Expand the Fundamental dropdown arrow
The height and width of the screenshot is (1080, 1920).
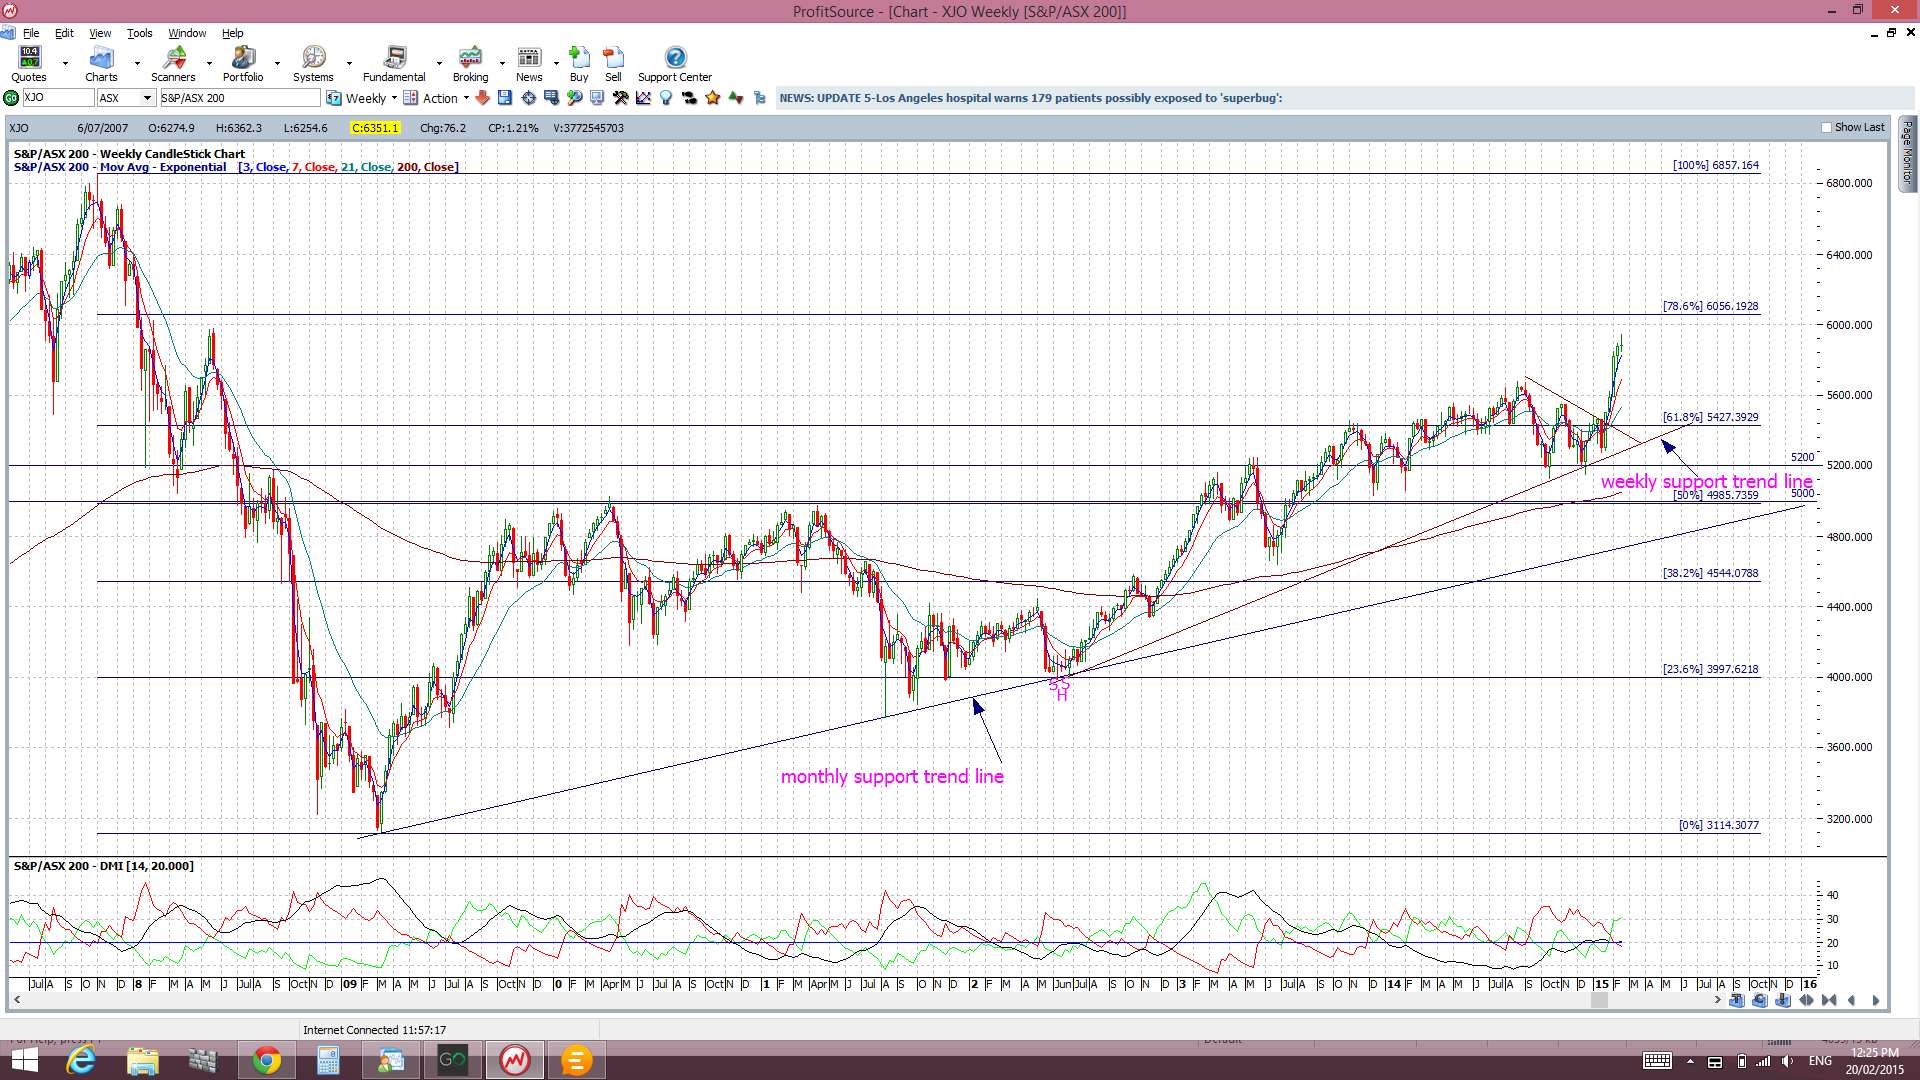point(439,63)
